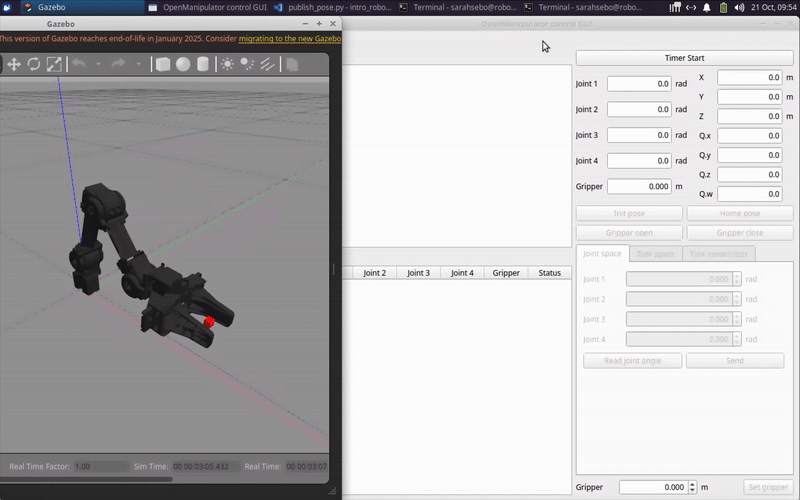Click Joint 2 spinbox in Joint space tab
The width and height of the screenshot is (800, 500).
coord(684,299)
